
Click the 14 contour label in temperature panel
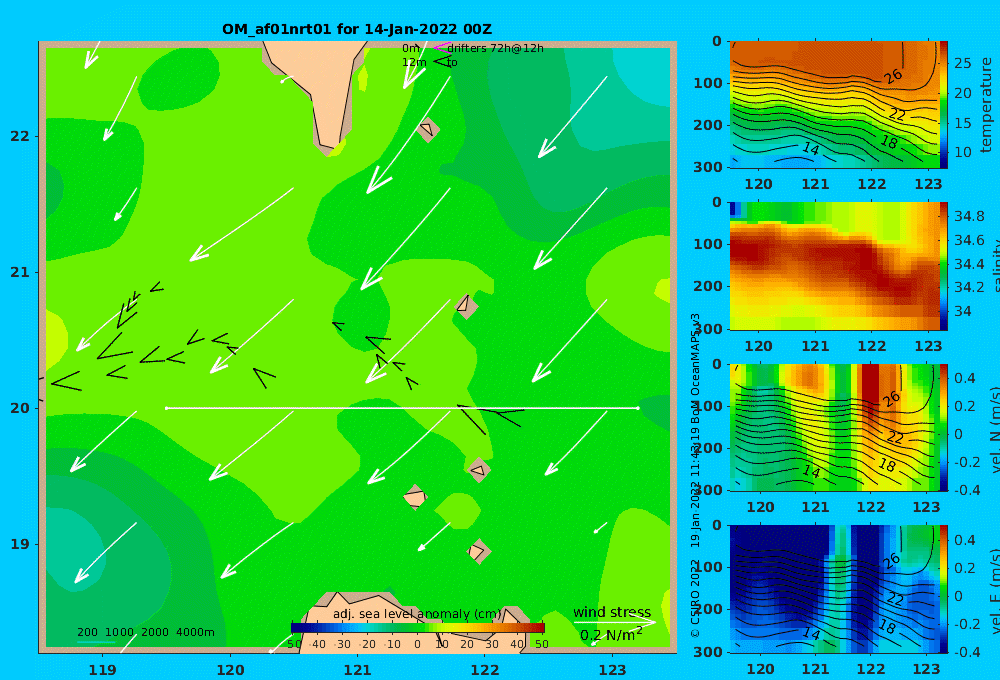click(811, 149)
